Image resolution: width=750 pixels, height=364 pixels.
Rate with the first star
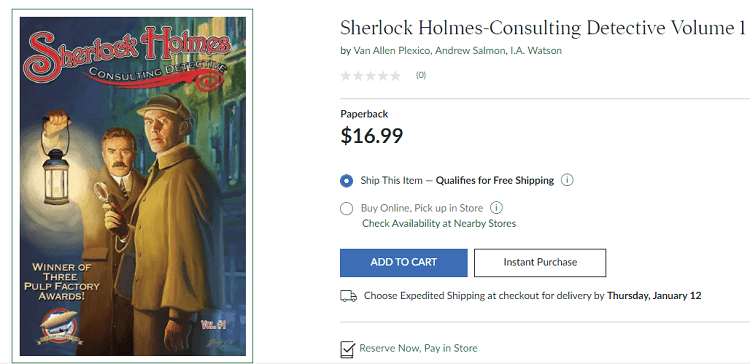pos(345,76)
